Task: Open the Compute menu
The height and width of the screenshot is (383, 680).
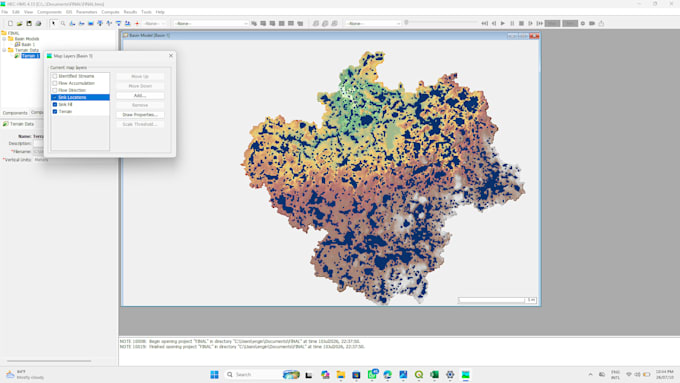Action: (x=110, y=12)
